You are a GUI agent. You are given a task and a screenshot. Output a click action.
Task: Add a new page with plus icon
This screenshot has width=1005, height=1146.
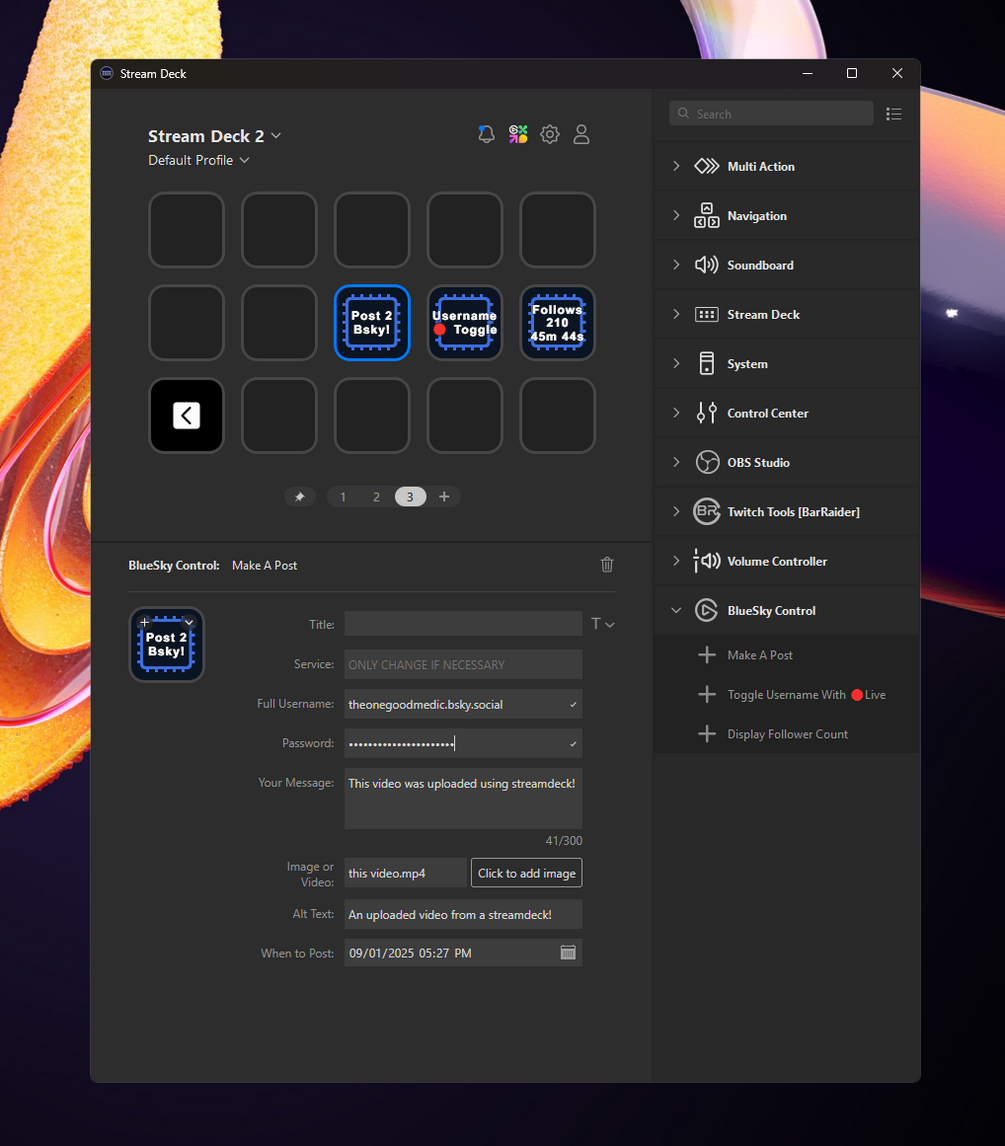(444, 497)
